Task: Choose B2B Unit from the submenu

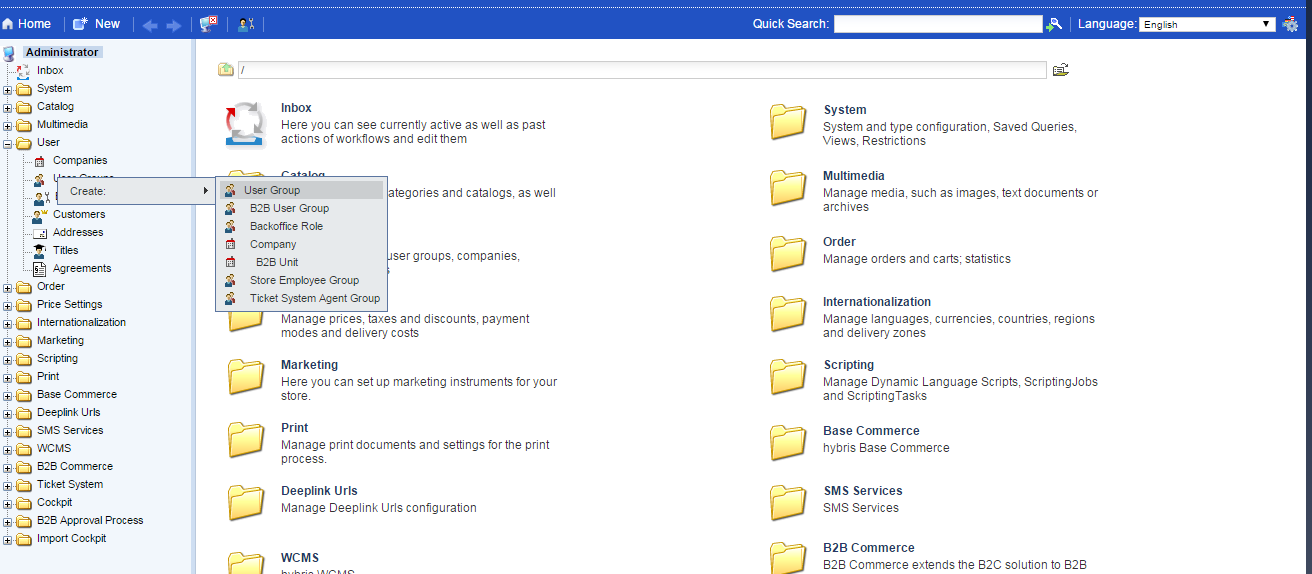Action: (301, 262)
